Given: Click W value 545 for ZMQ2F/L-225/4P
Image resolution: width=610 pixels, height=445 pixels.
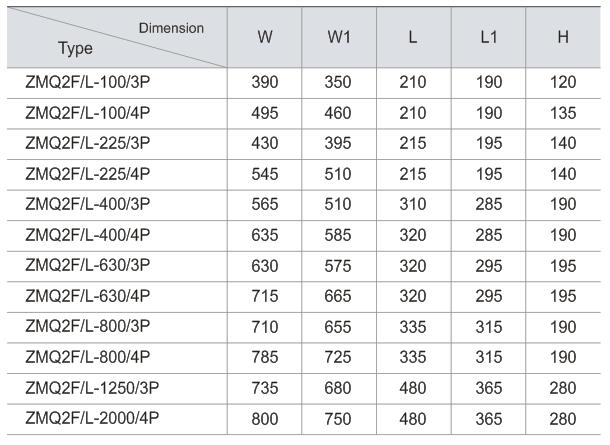Looking at the screenshot, I should coord(265,174).
